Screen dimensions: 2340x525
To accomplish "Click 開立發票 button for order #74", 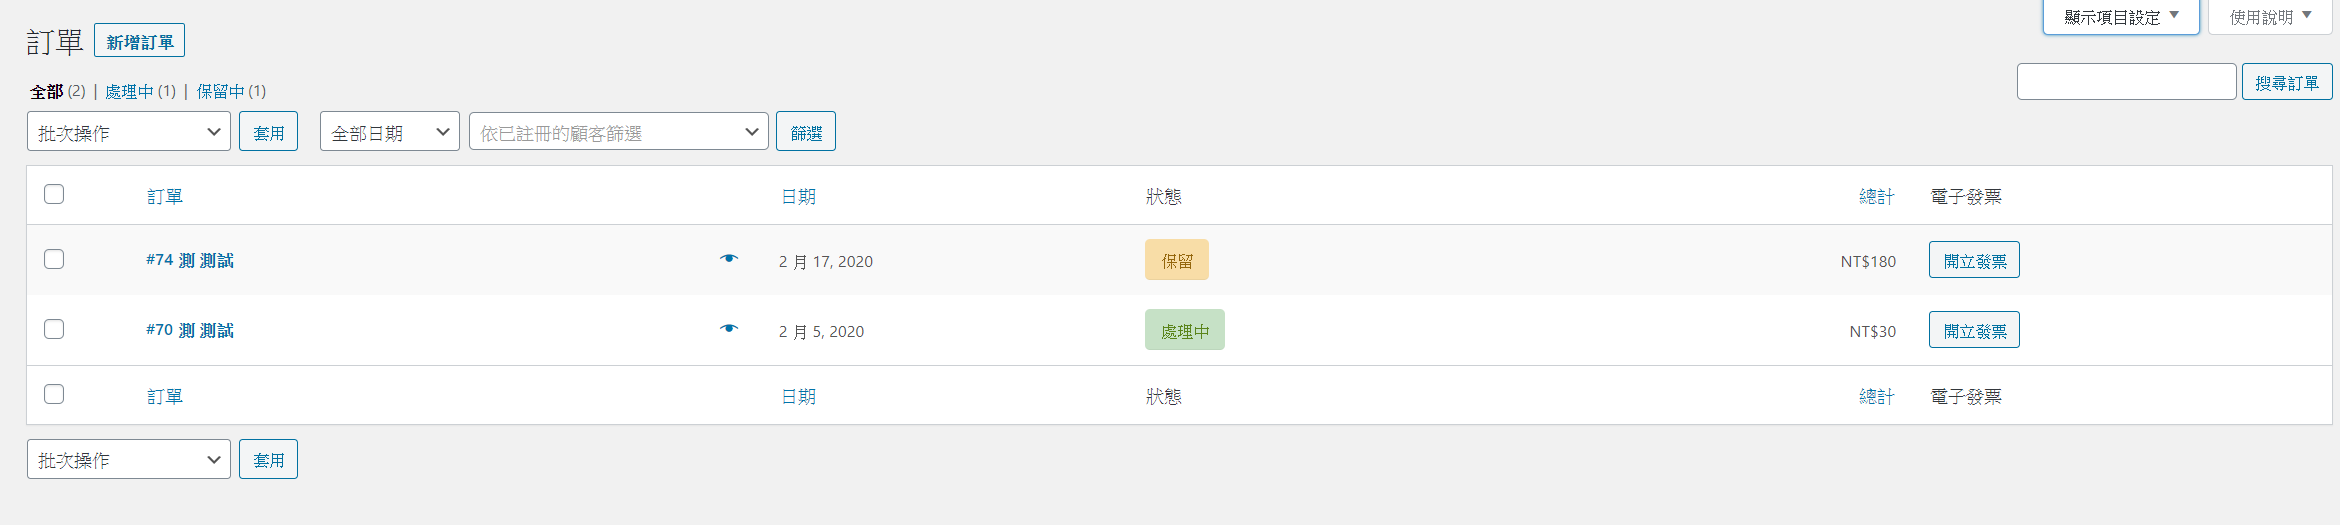I will tap(1974, 260).
